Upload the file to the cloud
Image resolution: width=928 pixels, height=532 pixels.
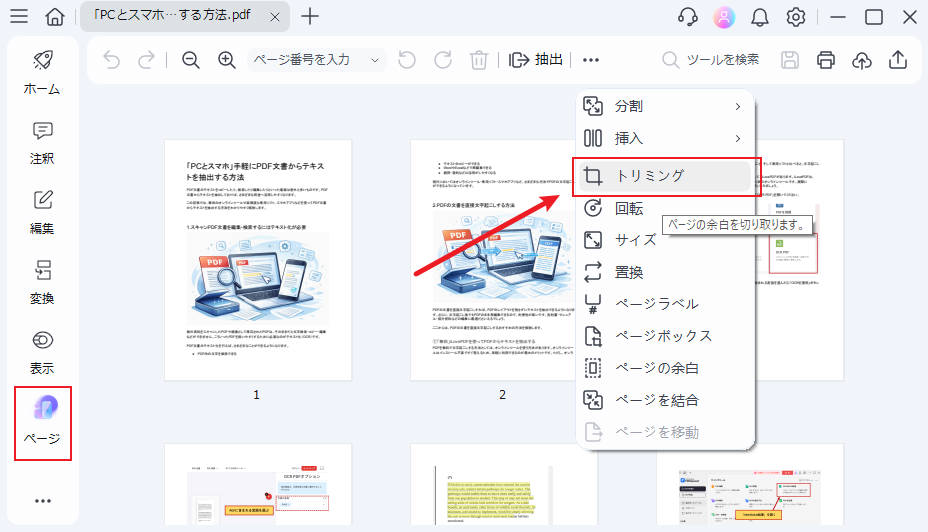coord(862,60)
